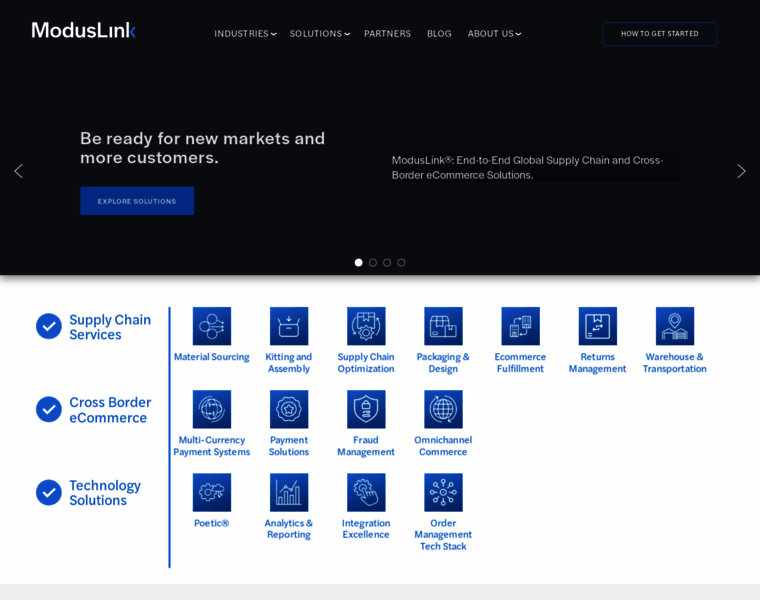
Task: Open the Packaging & Design icon
Action: 443,326
